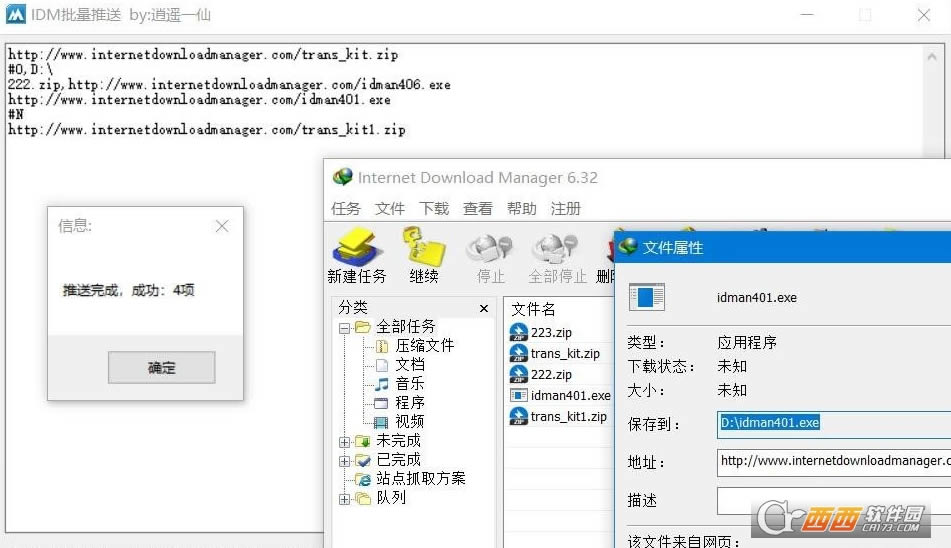Open the 查看 menu
Screen dimensions: 951x548
[478, 209]
